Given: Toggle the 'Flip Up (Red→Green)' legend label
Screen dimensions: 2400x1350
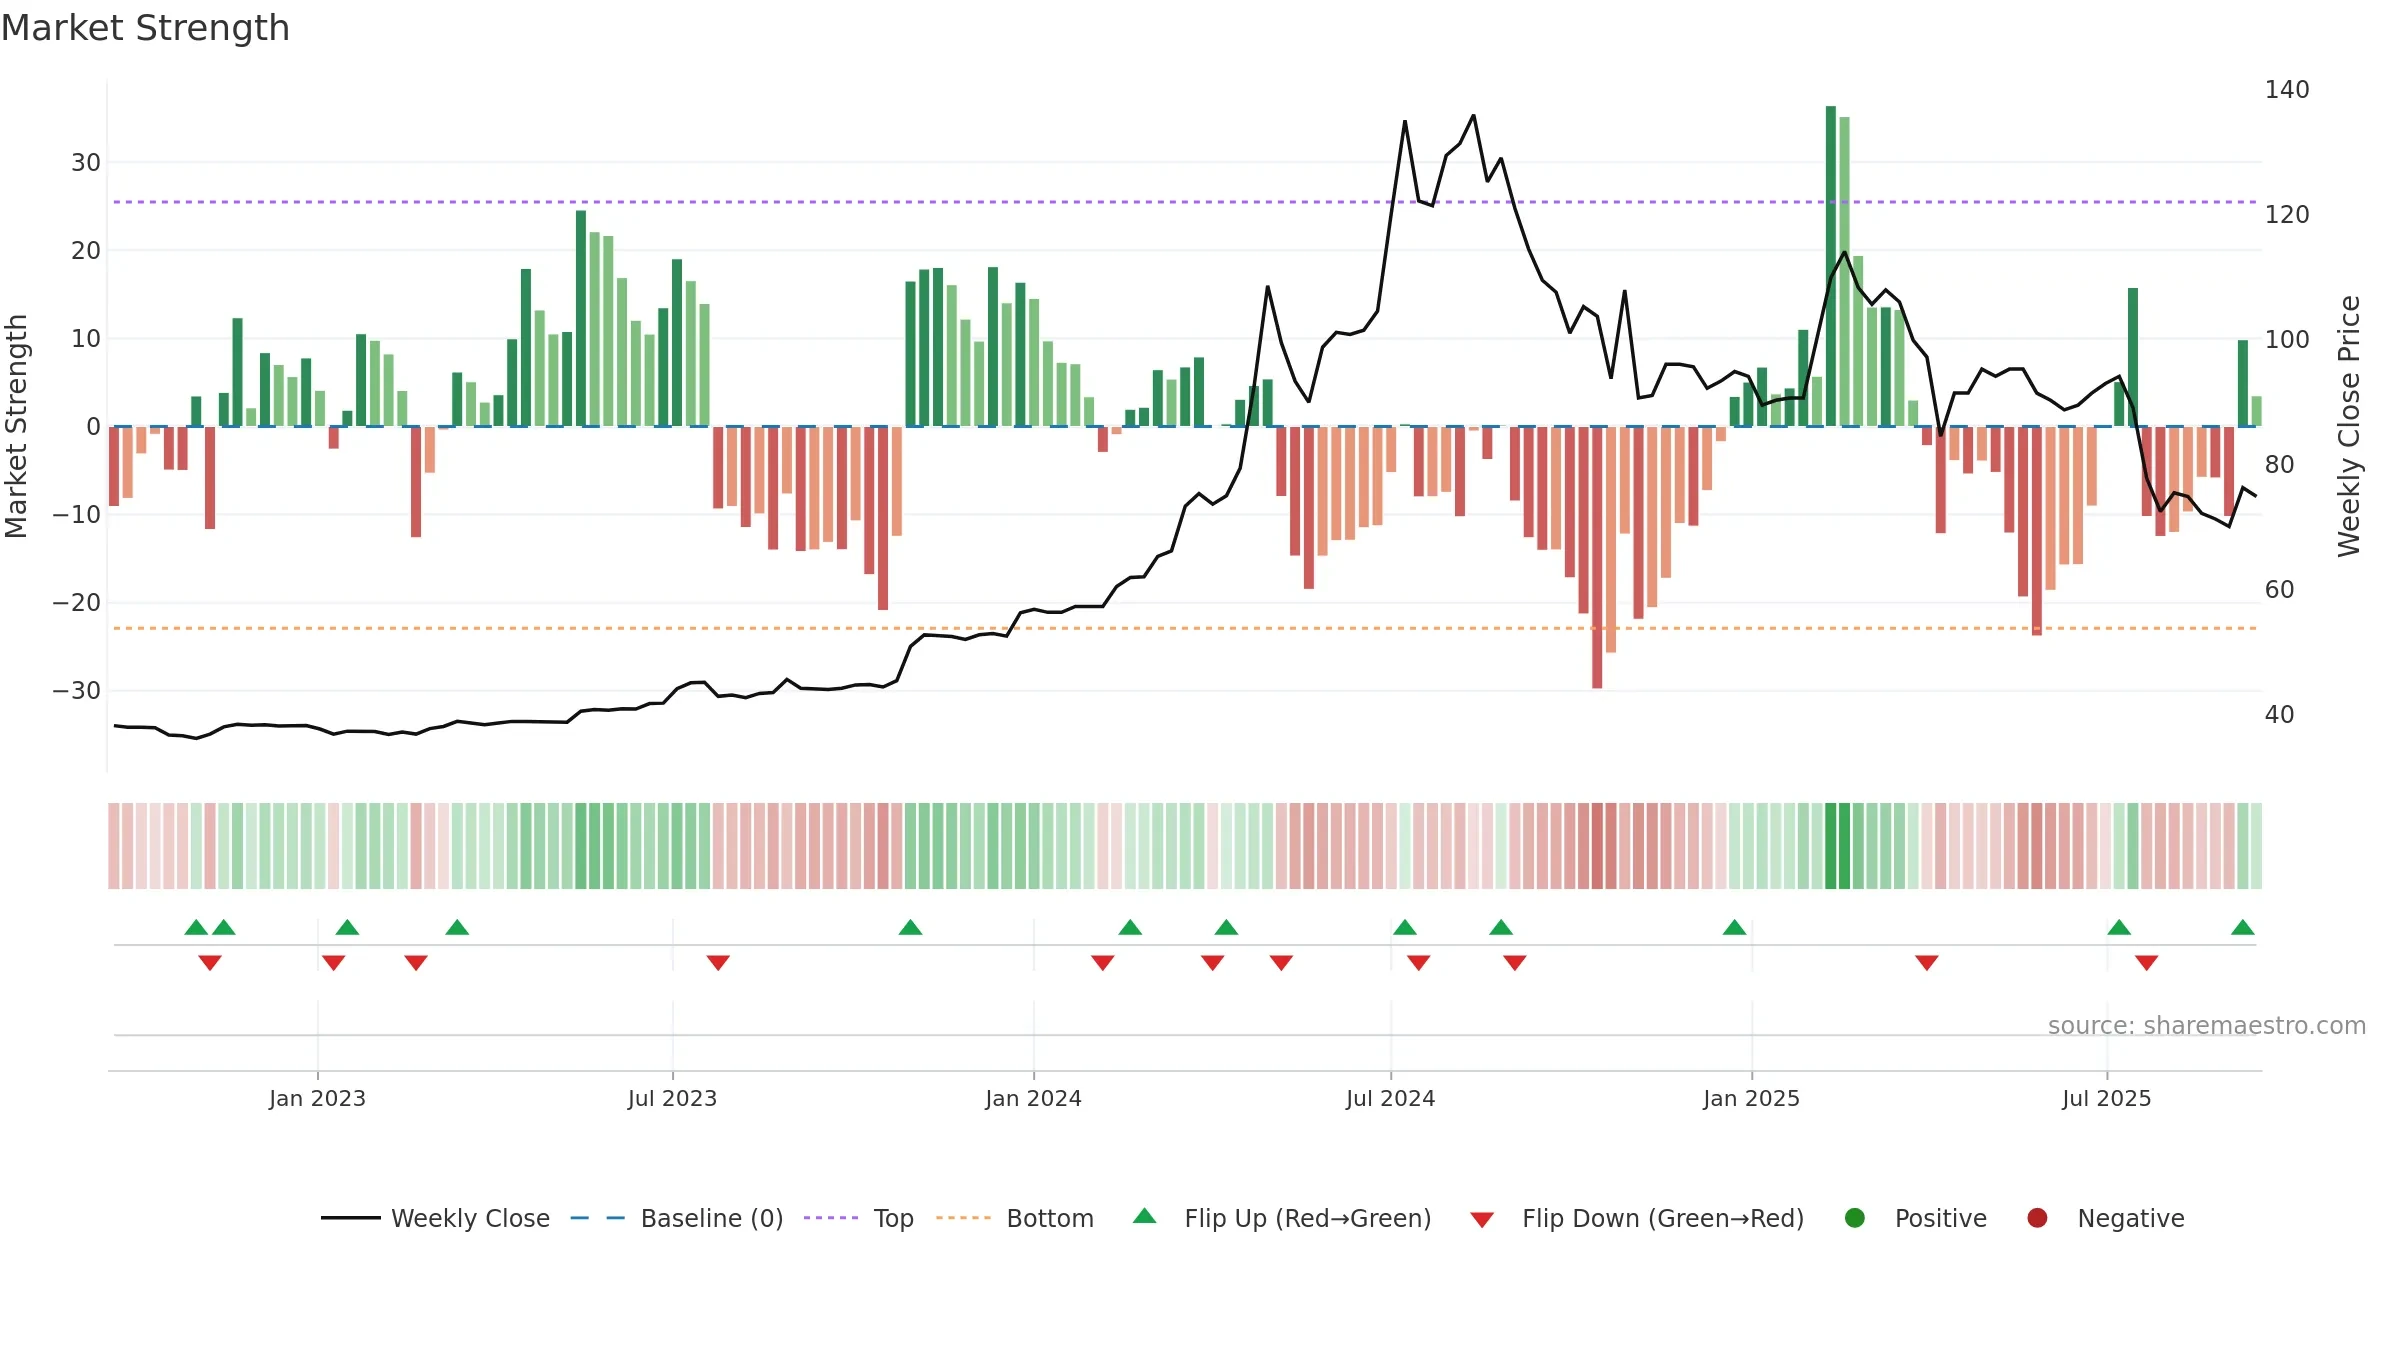Looking at the screenshot, I should pyautogui.click(x=1308, y=1218).
